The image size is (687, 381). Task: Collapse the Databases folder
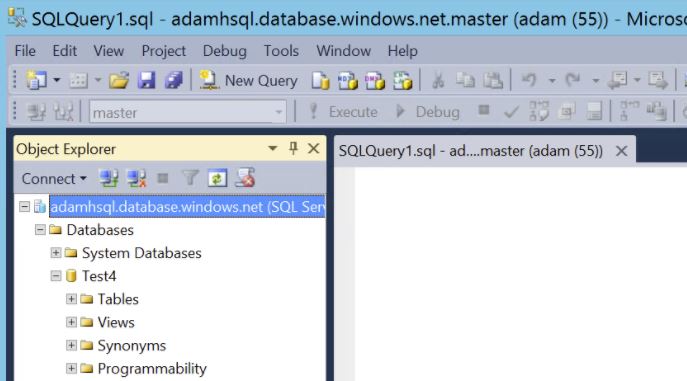[40, 229]
